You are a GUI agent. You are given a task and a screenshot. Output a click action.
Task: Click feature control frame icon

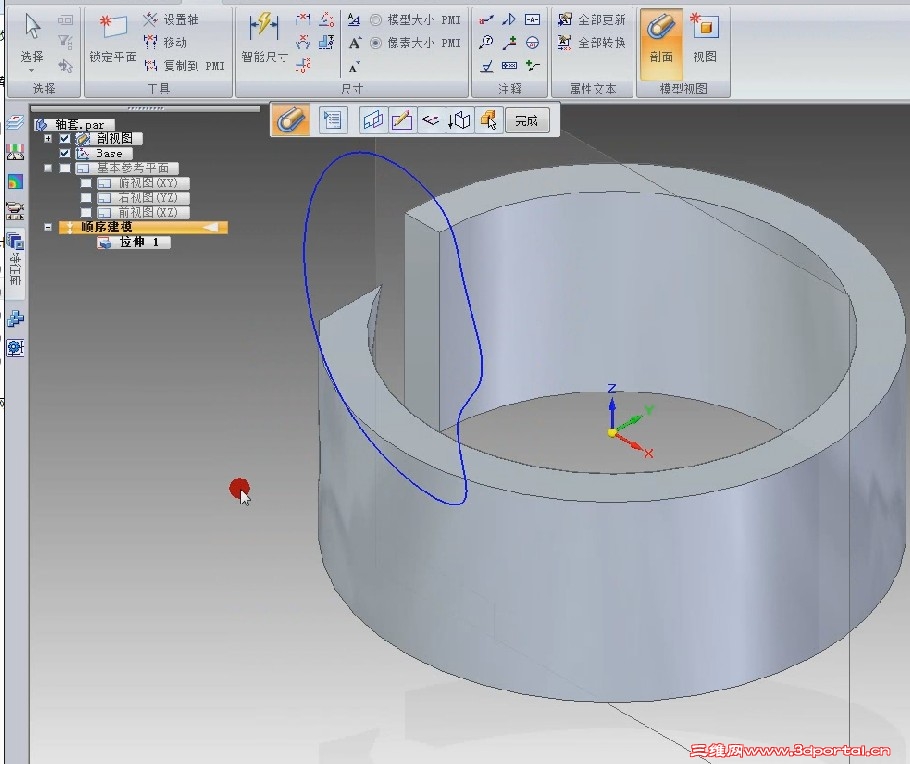[x=509, y=66]
